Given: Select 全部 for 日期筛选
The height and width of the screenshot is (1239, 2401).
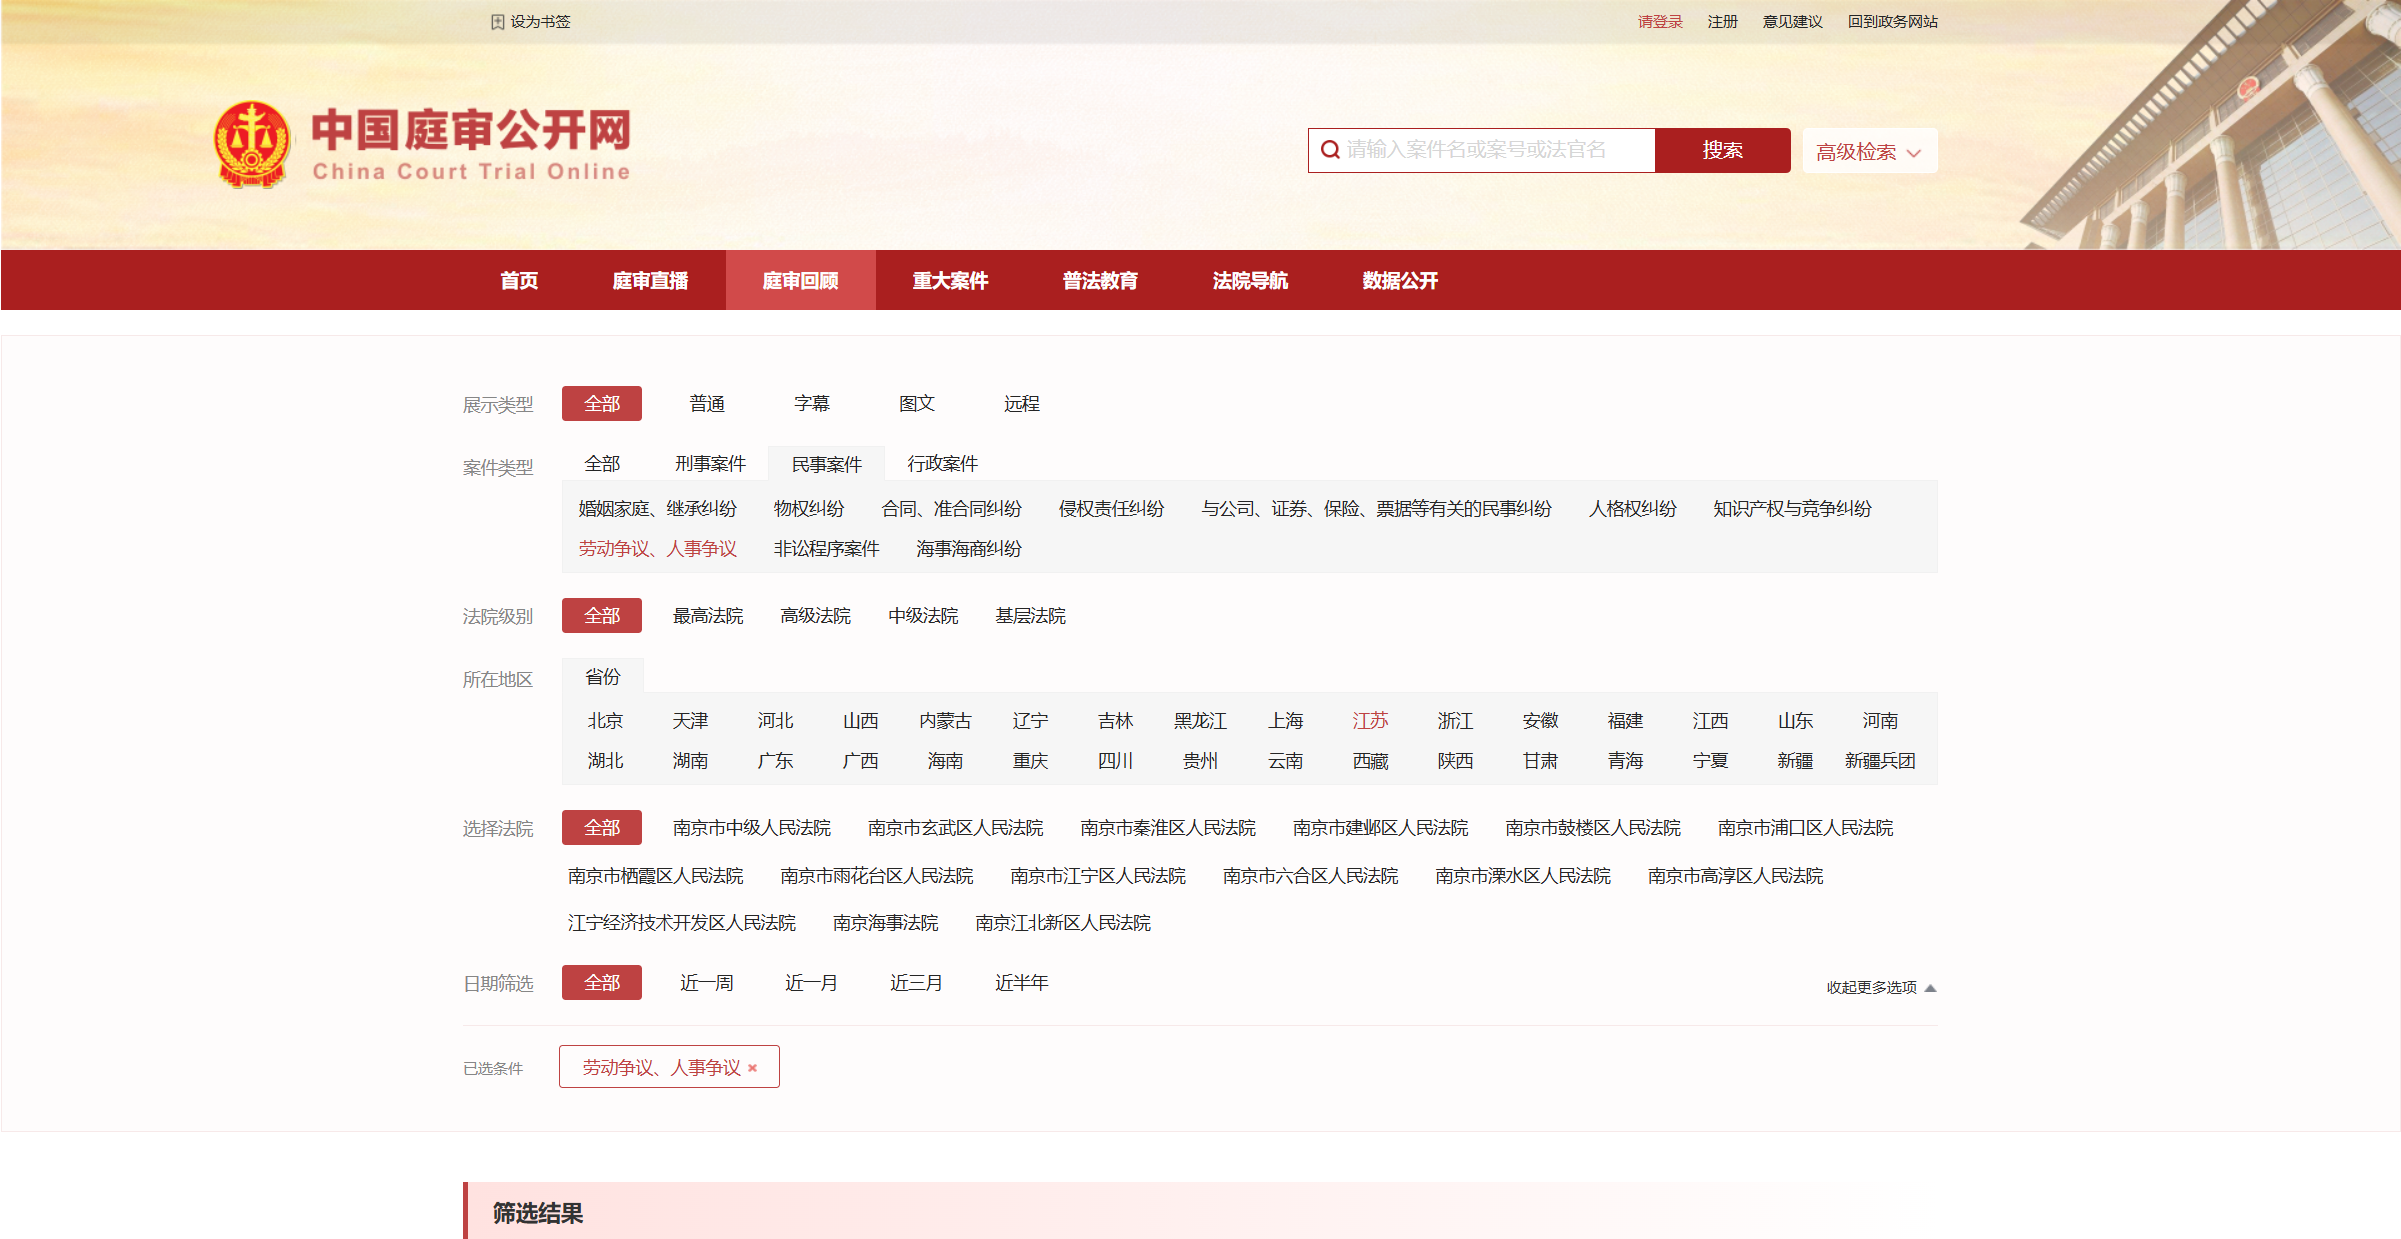Looking at the screenshot, I should 602,983.
